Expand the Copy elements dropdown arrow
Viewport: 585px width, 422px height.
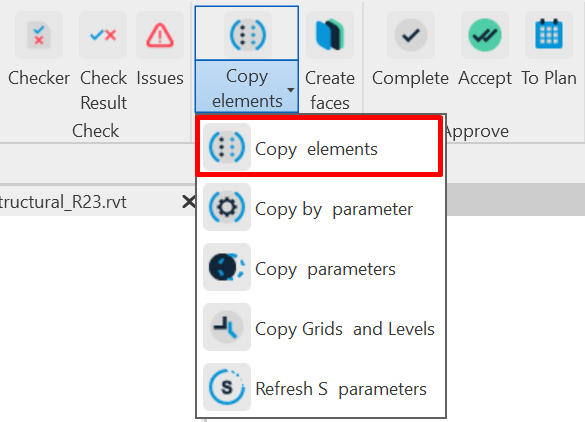pyautogui.click(x=291, y=90)
